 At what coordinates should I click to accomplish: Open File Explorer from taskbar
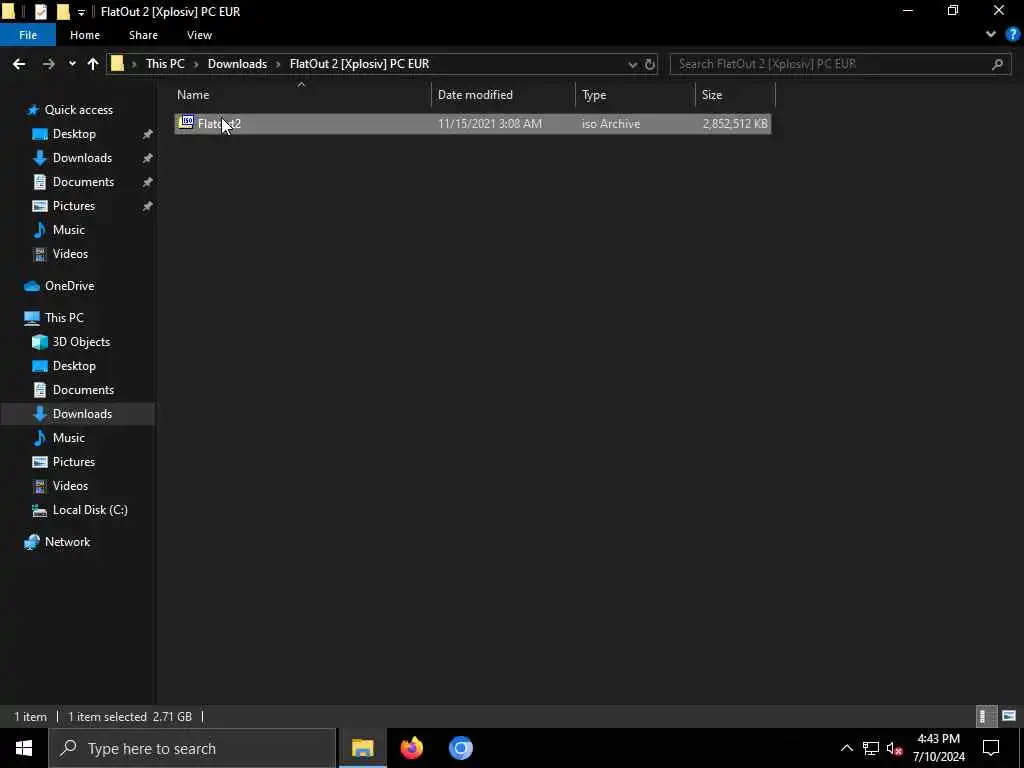(362, 748)
